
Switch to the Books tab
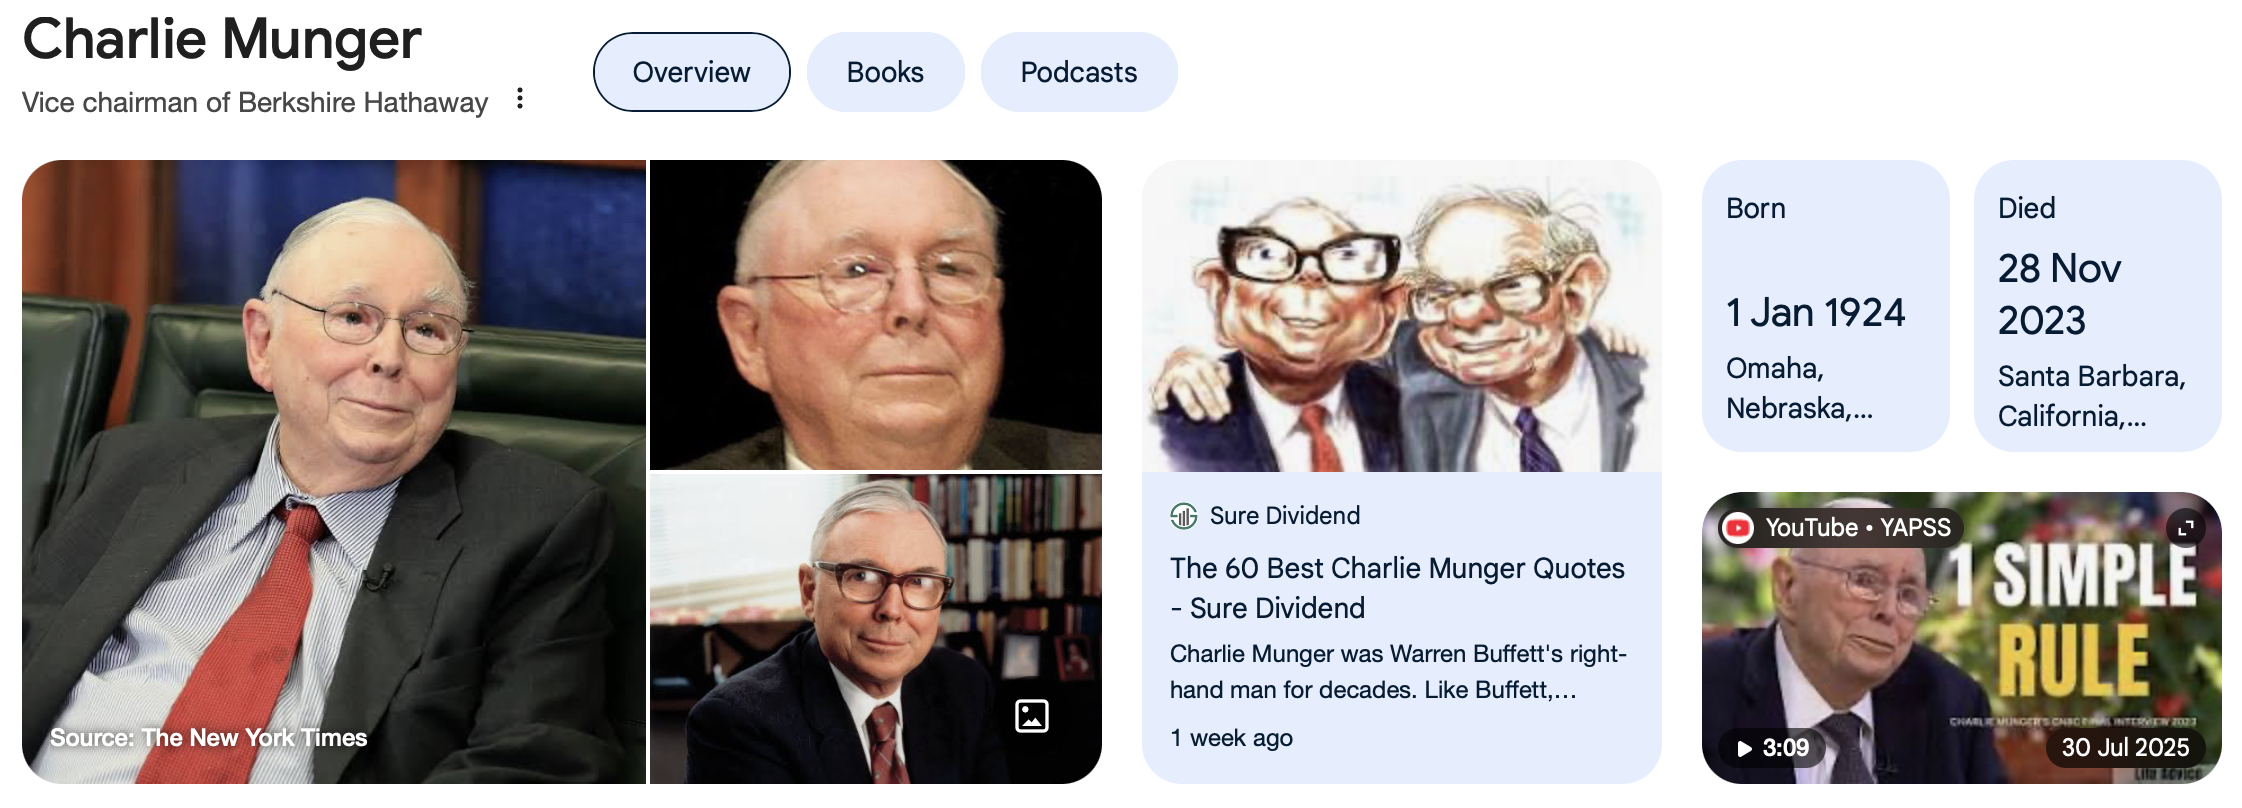click(x=885, y=72)
